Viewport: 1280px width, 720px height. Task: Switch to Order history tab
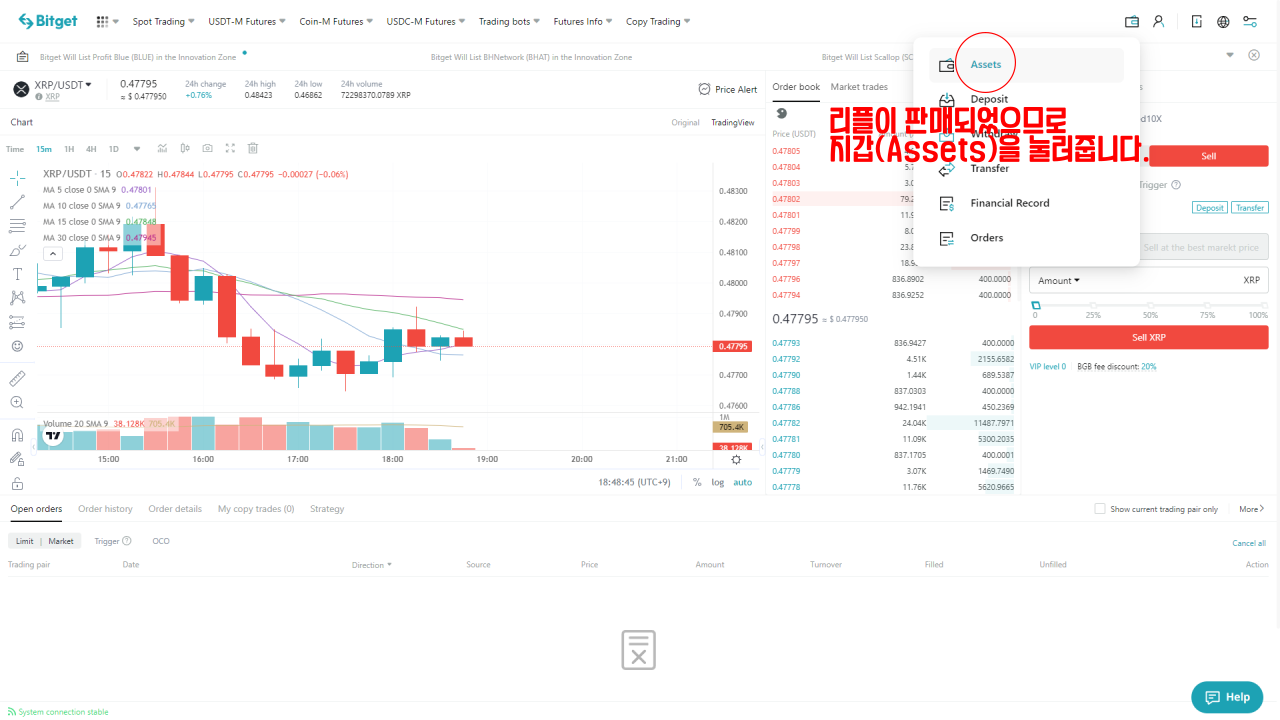click(105, 509)
